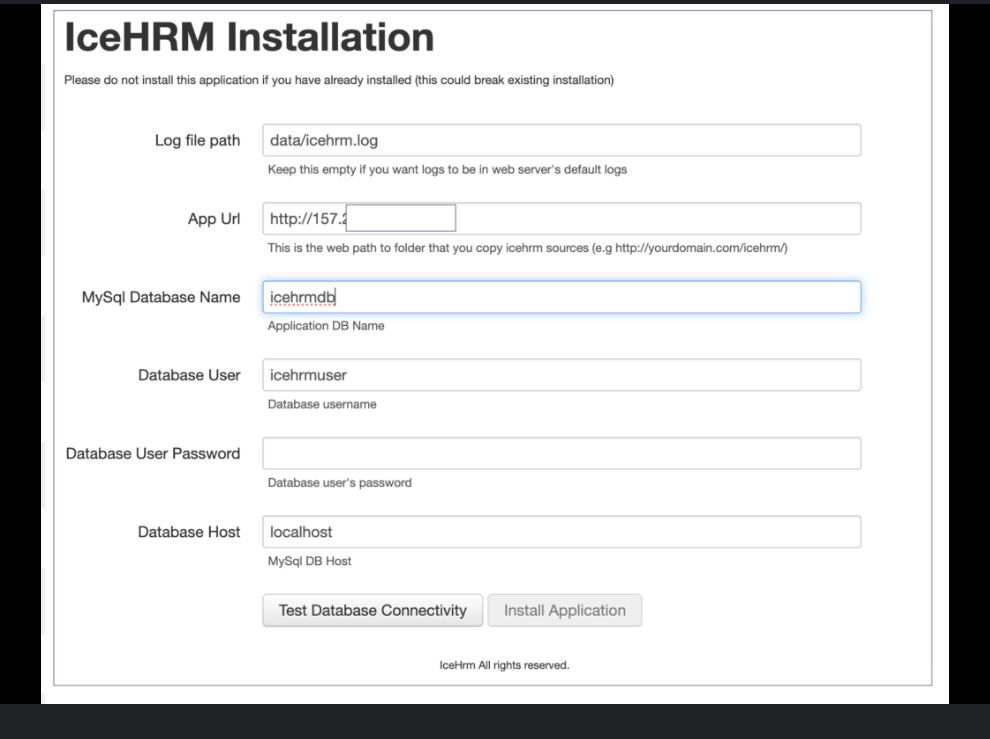This screenshot has height=739, width=990.
Task: Click the 'Log file path' label
Action: click(x=198, y=140)
